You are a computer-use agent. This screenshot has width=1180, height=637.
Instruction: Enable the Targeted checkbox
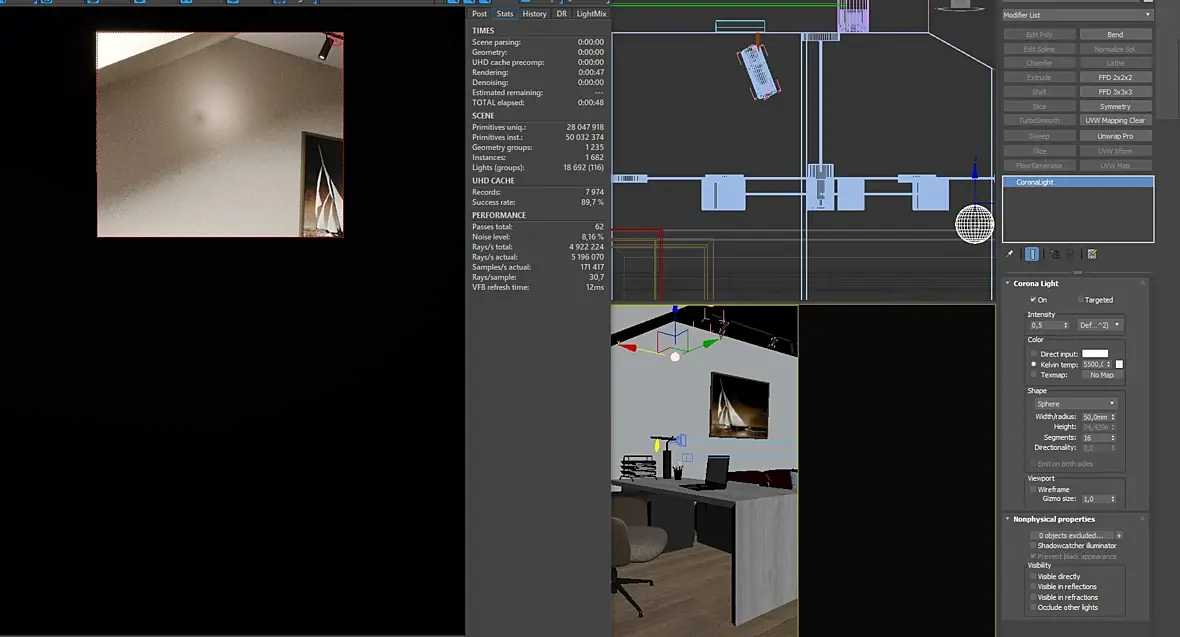[1080, 300]
